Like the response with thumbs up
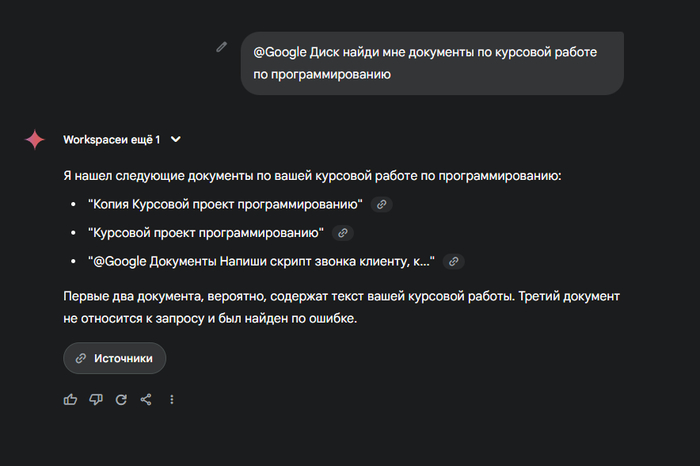The width and height of the screenshot is (700, 466). (x=70, y=399)
